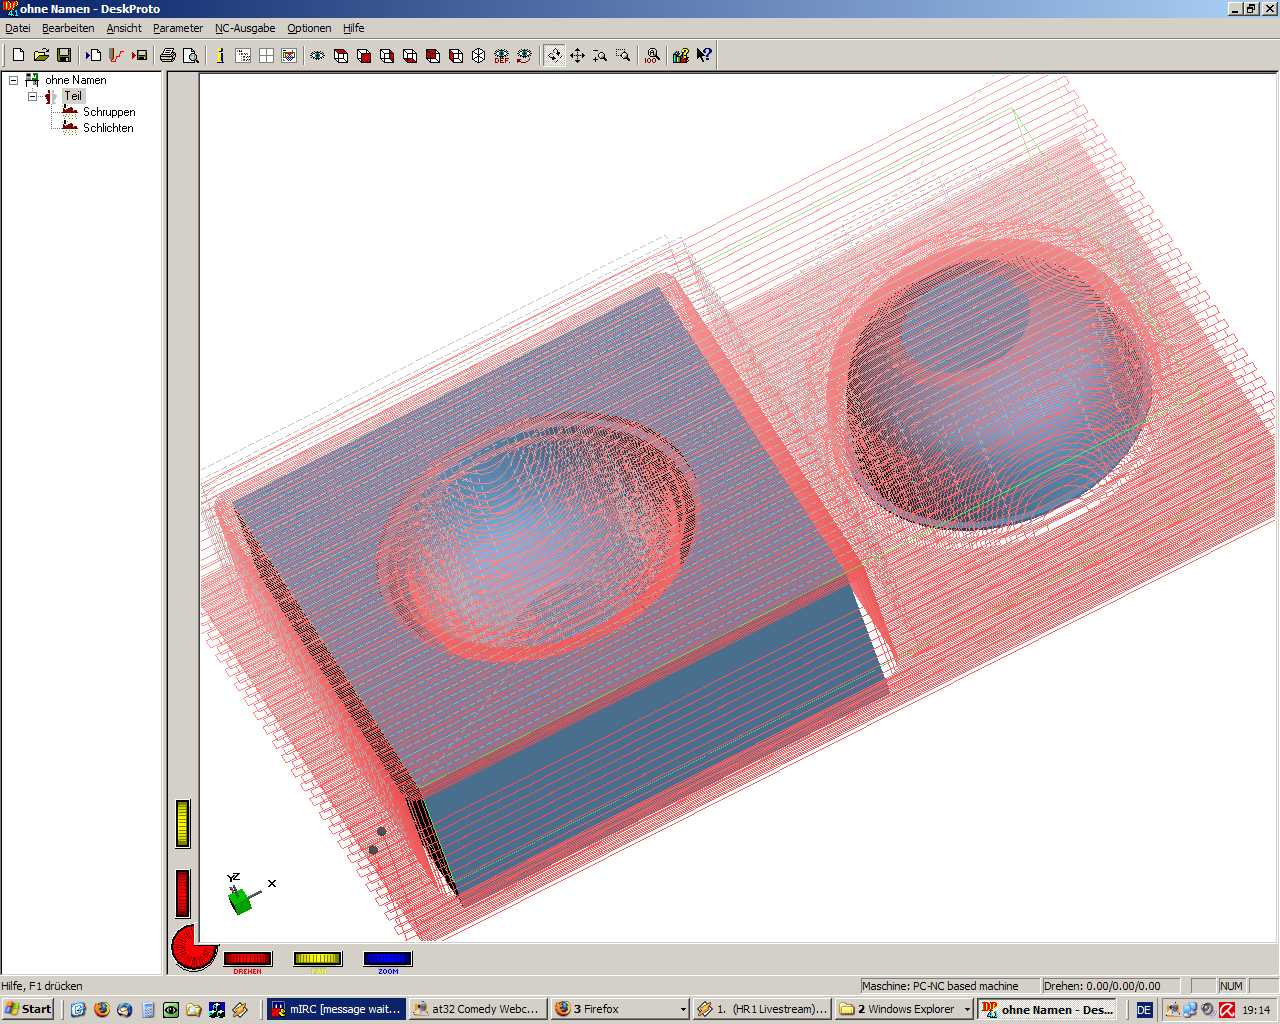The width and height of the screenshot is (1280, 1024).
Task: Collapse the 'Teil' tree node
Action: coord(32,96)
